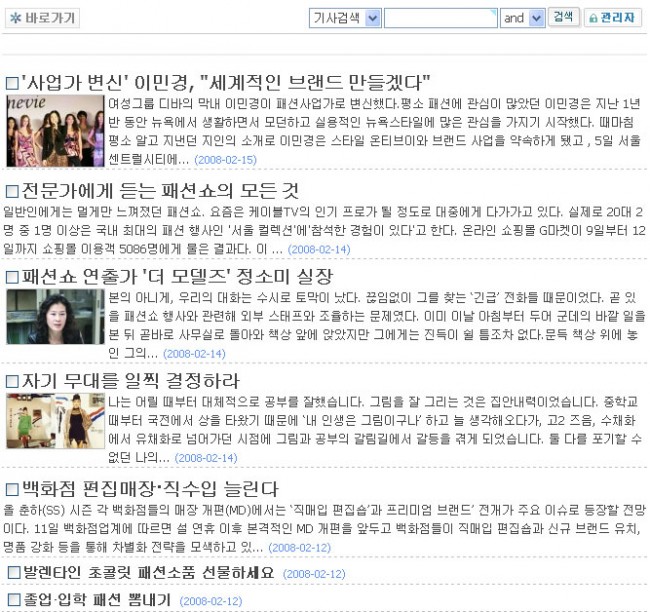Tick checkbox for 전문가에게 듣는 패션쇼의 모든 것

click(12, 191)
